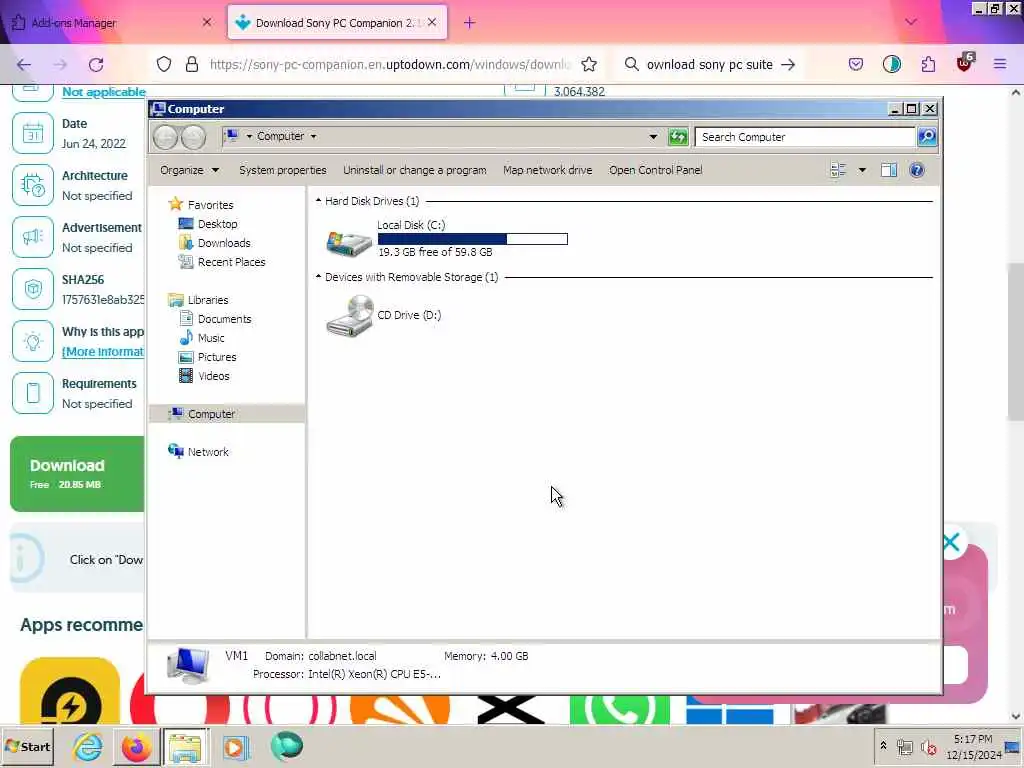The height and width of the screenshot is (768, 1024).
Task: Collapse Devices with Removable Storage group
Action: coord(319,277)
